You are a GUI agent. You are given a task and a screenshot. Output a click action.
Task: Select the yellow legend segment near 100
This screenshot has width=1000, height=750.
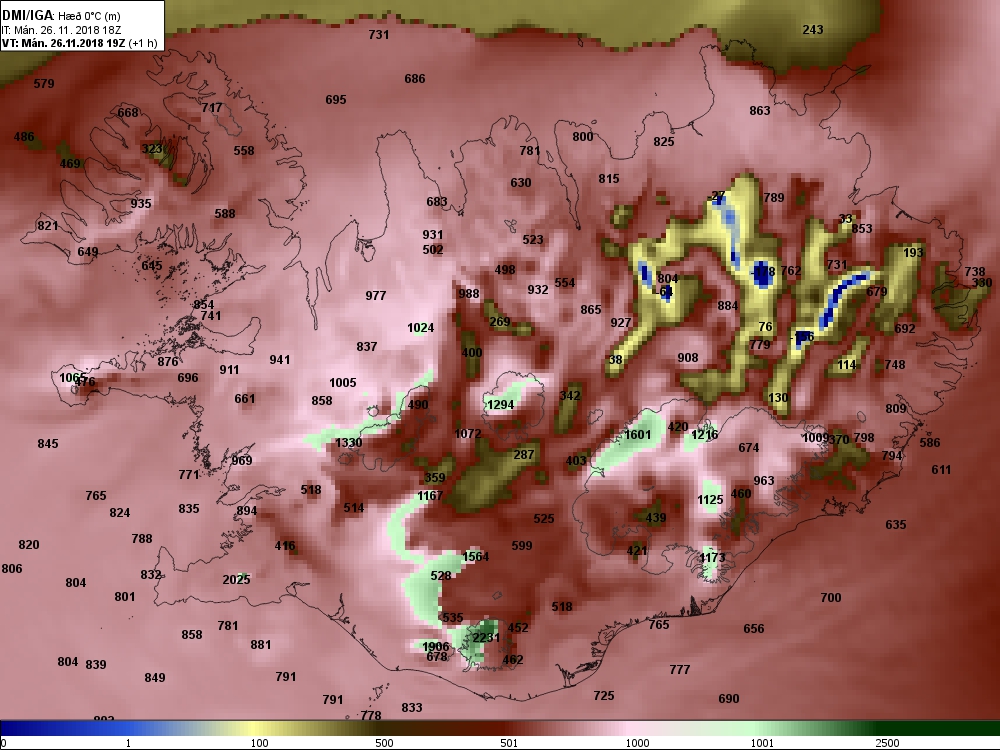pos(255,728)
